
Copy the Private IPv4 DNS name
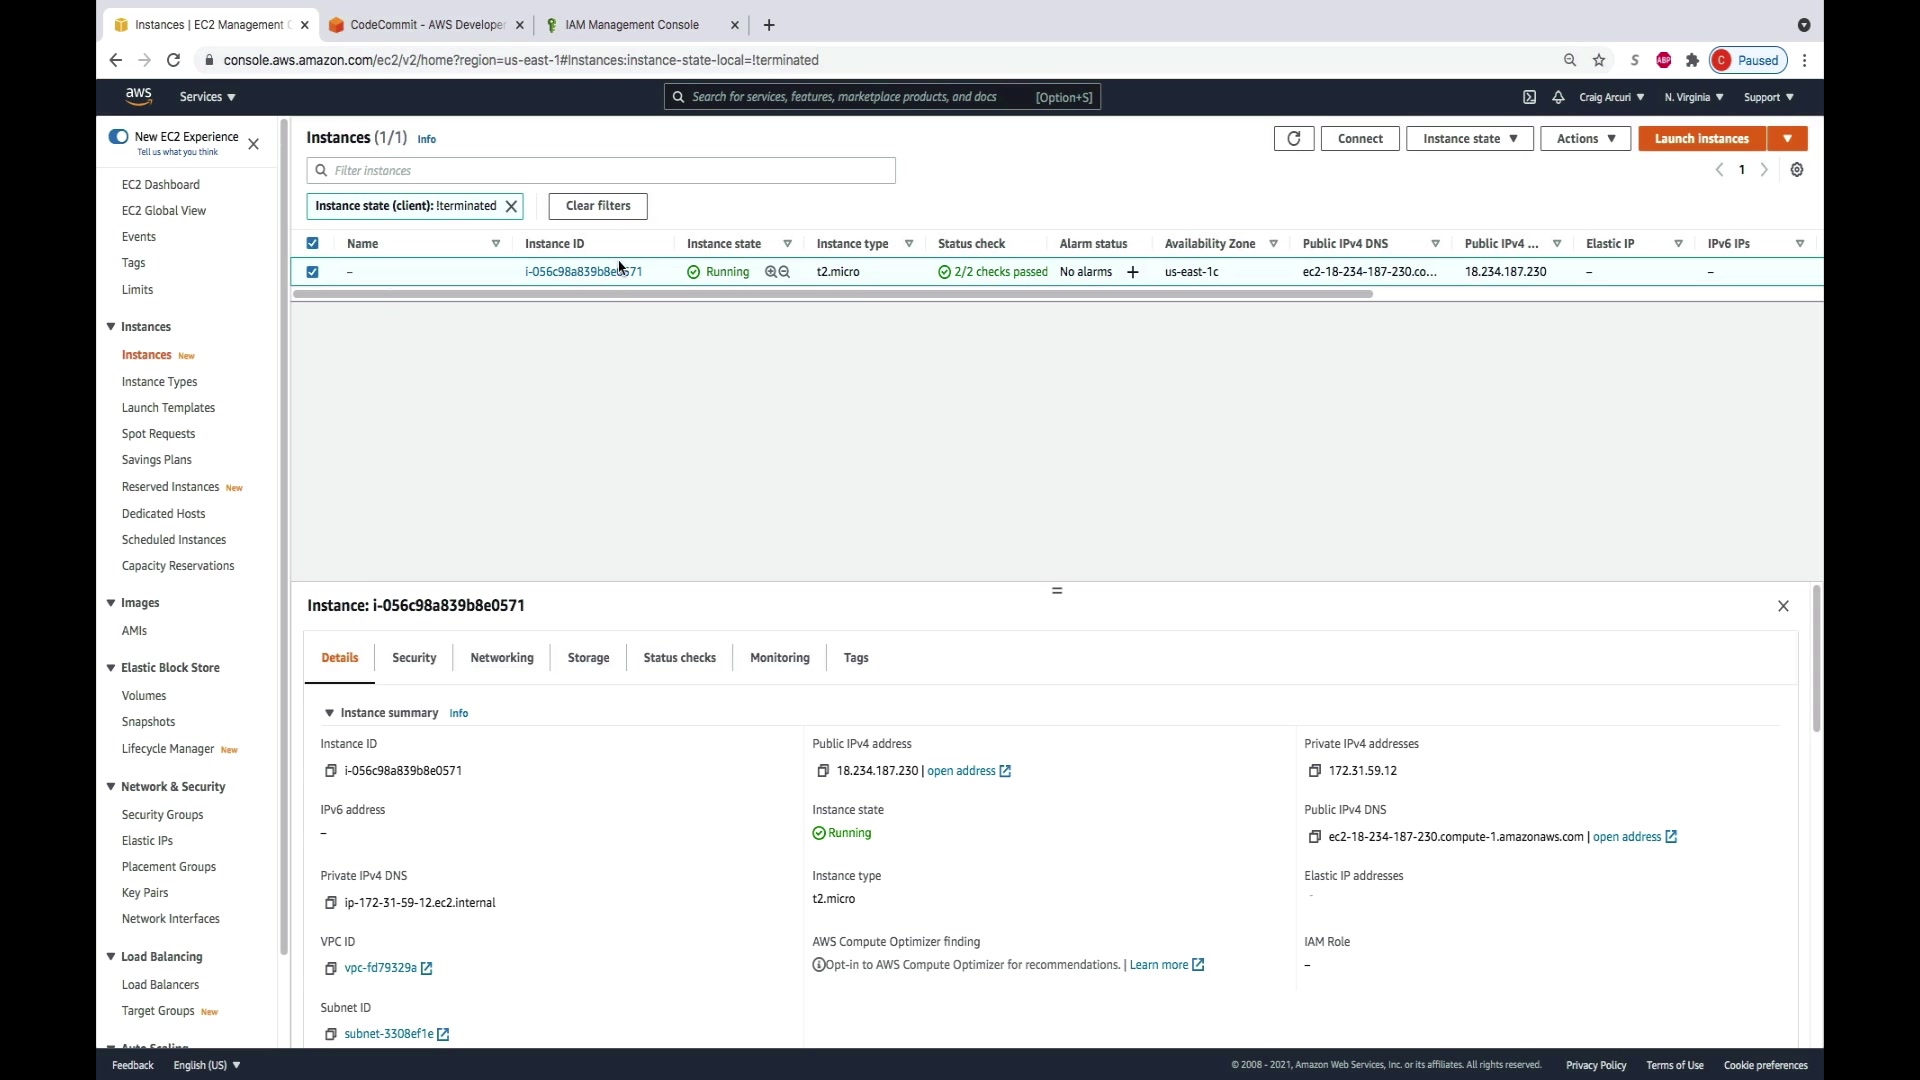coord(331,903)
